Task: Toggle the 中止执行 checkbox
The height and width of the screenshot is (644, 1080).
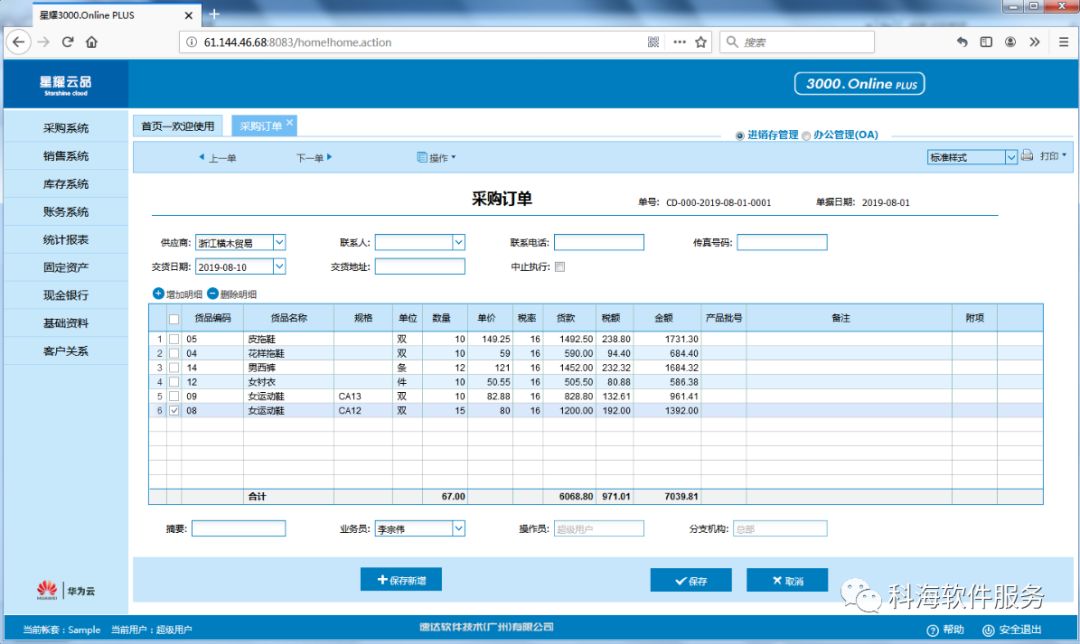Action: coord(560,267)
